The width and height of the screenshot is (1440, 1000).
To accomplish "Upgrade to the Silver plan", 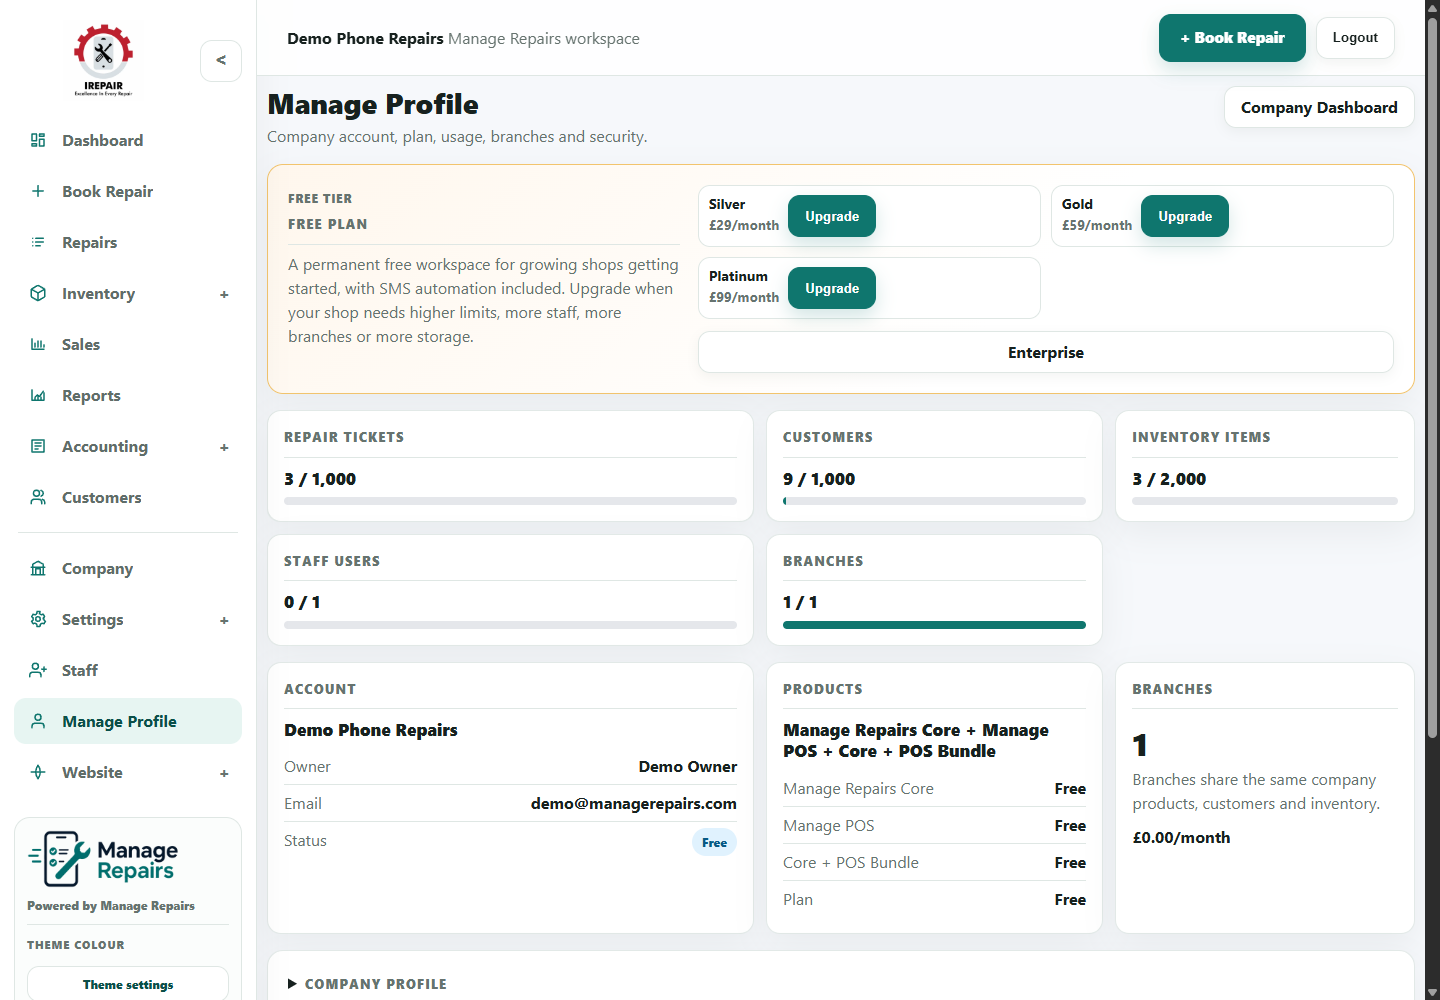I will 832,216.
